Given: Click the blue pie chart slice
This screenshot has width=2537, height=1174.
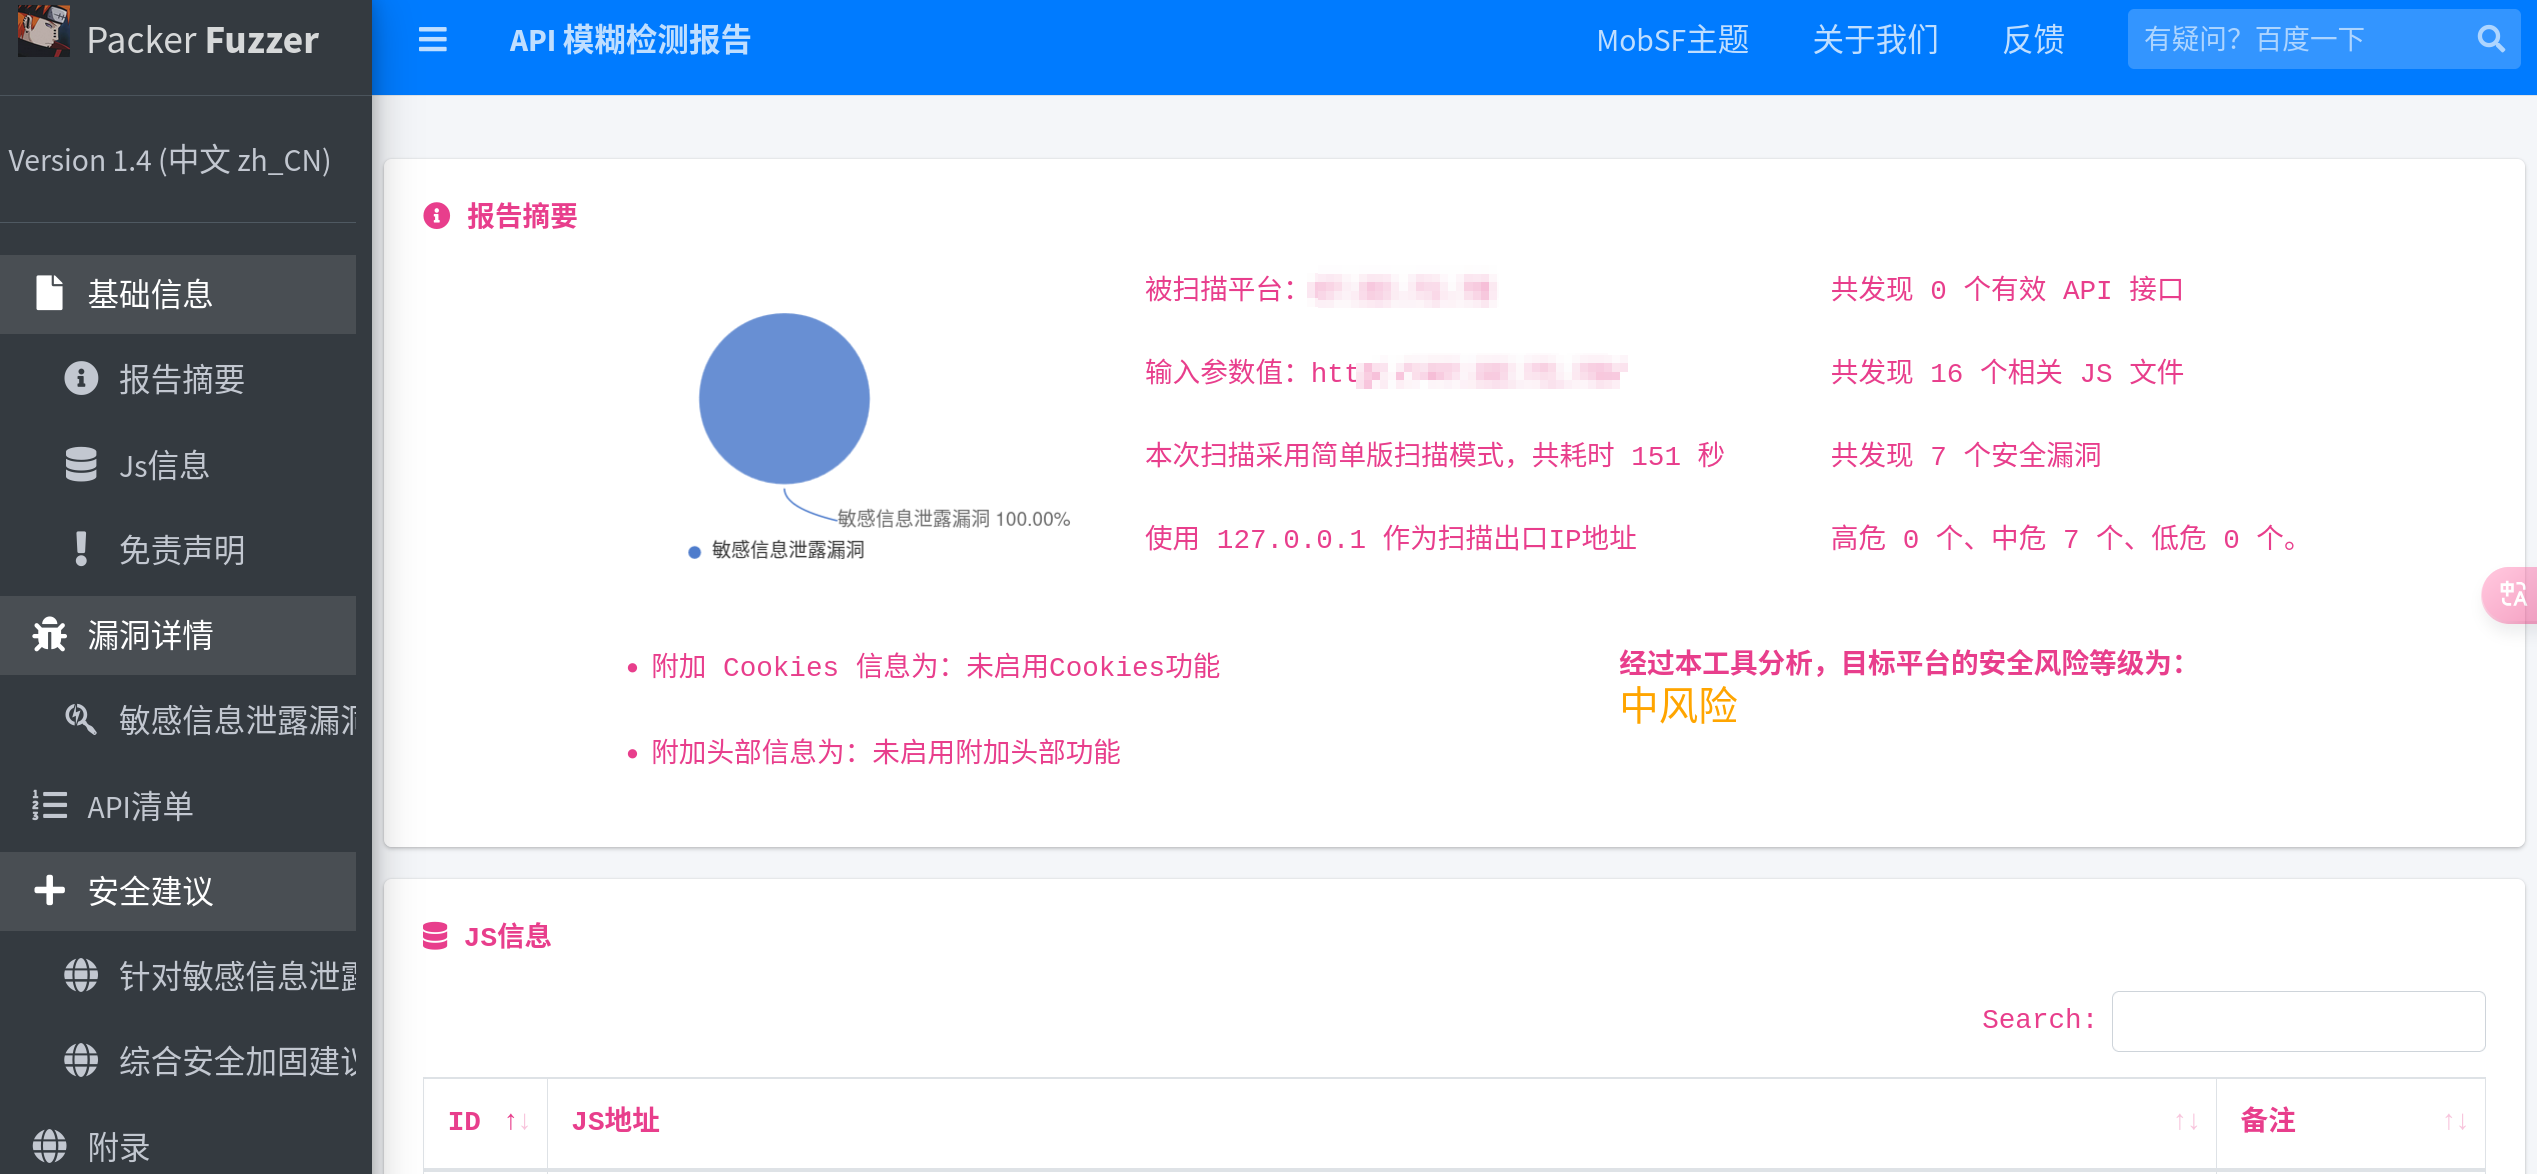Looking at the screenshot, I should pyautogui.click(x=784, y=399).
